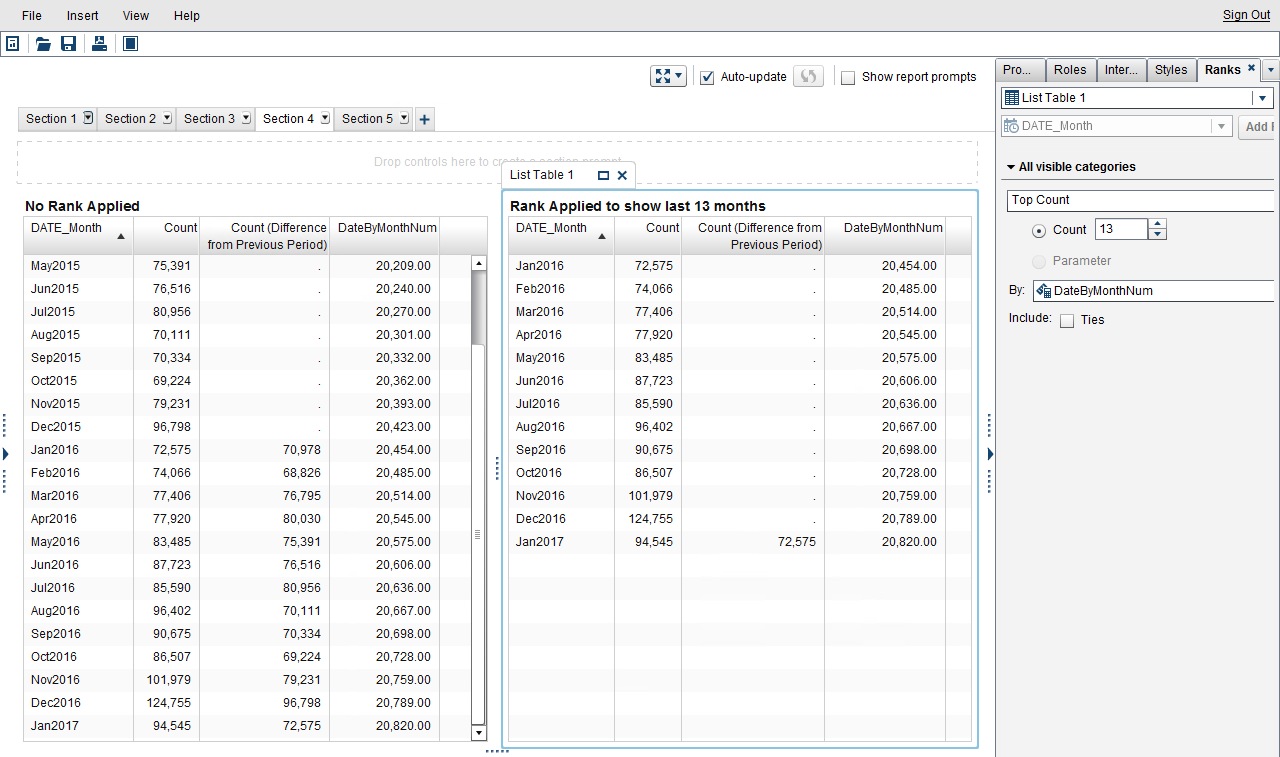
Task: Maximize the List Table 1 object
Action: click(603, 175)
